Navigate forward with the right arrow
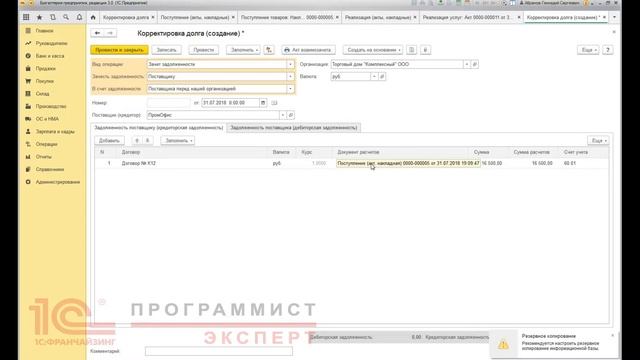Viewport: 640px width, 360px height. pos(110,33)
